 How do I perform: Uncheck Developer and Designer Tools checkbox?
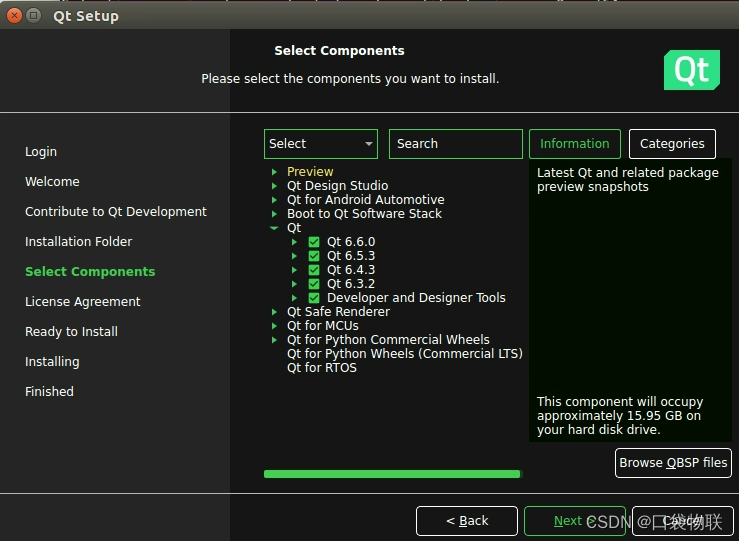[314, 298]
